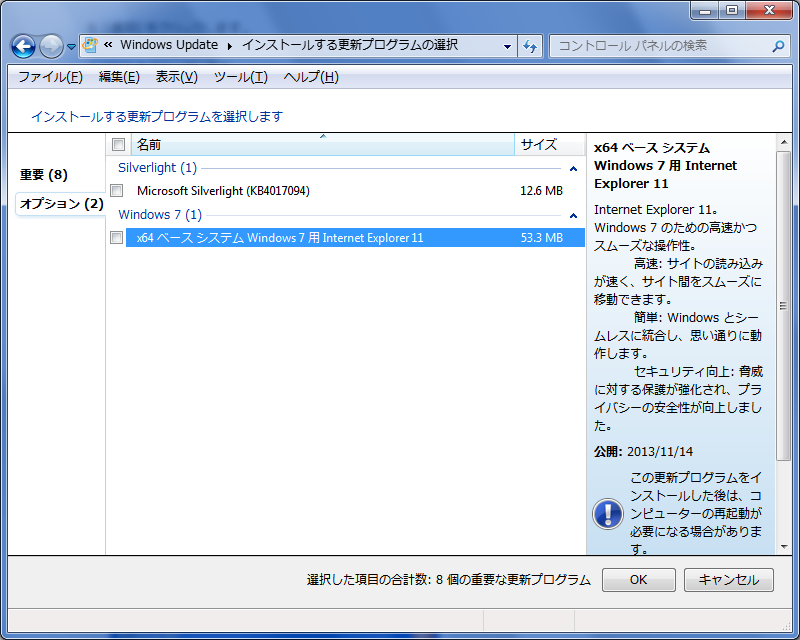Collapse the Windows 7 (1) group
The width and height of the screenshot is (800, 640).
click(573, 216)
